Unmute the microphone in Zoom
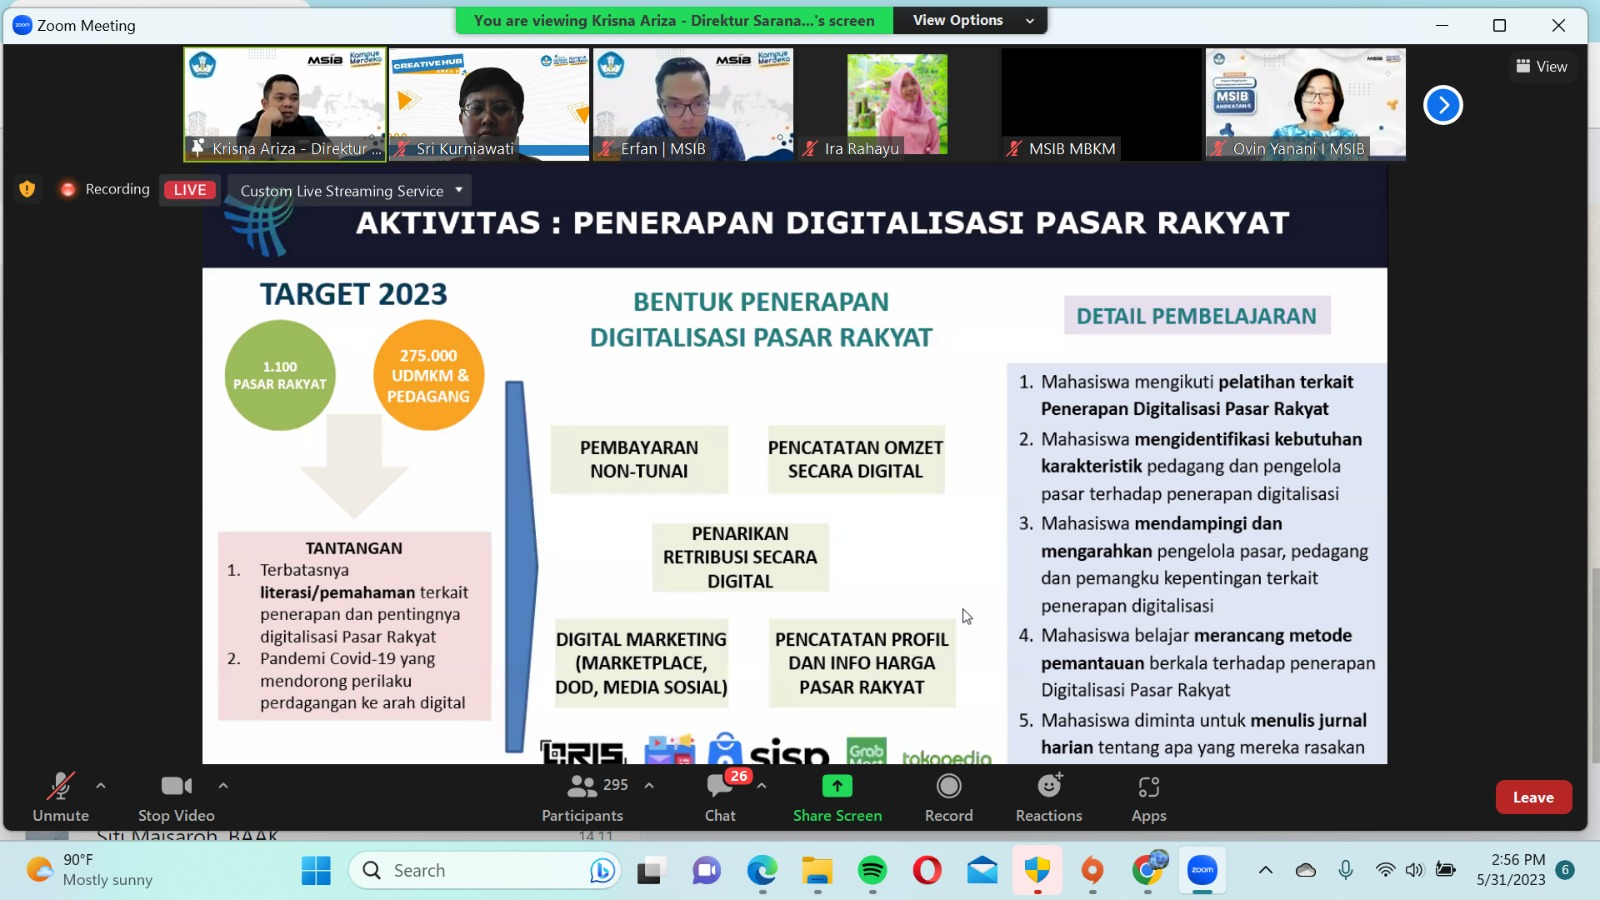The height and width of the screenshot is (900, 1600). tap(61, 798)
